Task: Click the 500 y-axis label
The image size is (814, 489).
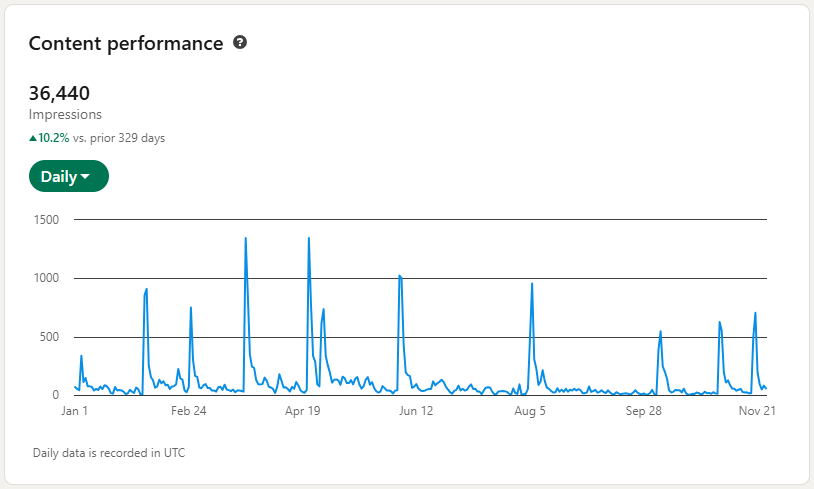Action: click(49, 336)
